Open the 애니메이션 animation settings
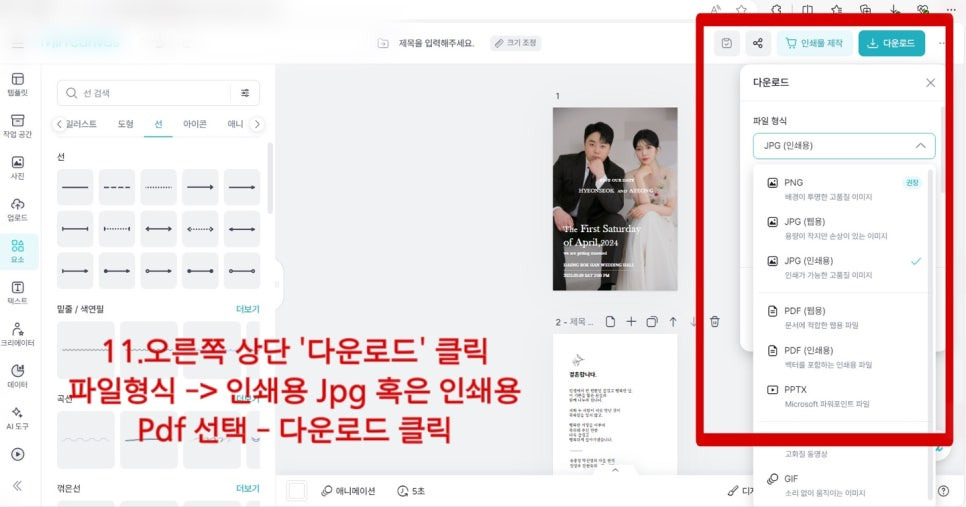 tap(348, 491)
